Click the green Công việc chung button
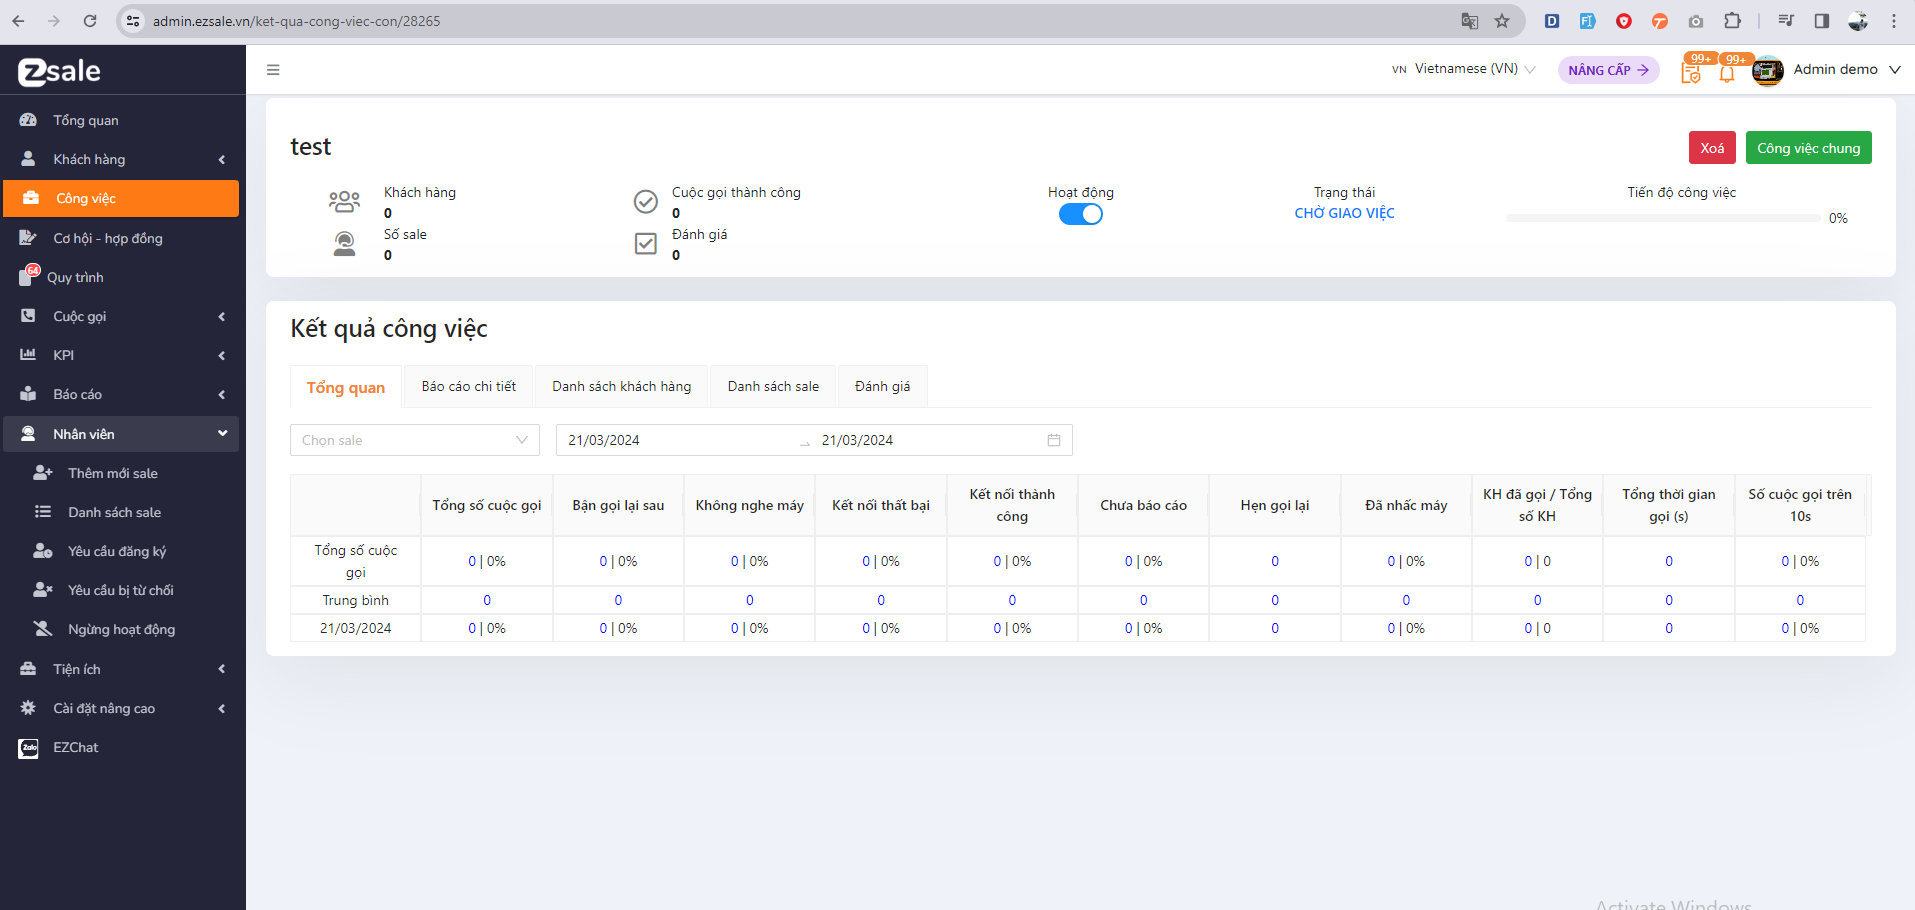 click(x=1809, y=148)
